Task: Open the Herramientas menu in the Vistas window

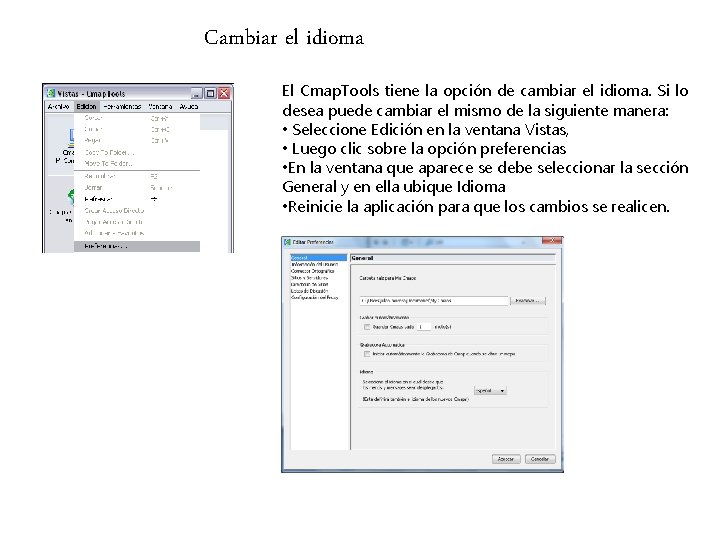Action: click(122, 107)
